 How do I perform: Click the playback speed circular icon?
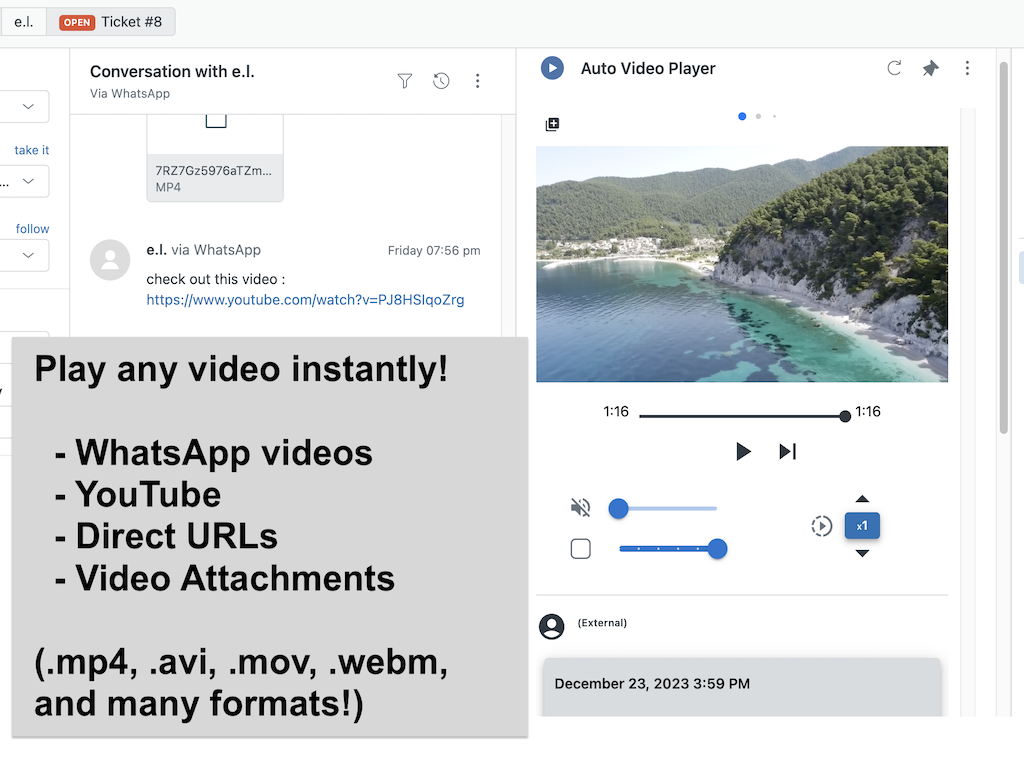pos(822,526)
